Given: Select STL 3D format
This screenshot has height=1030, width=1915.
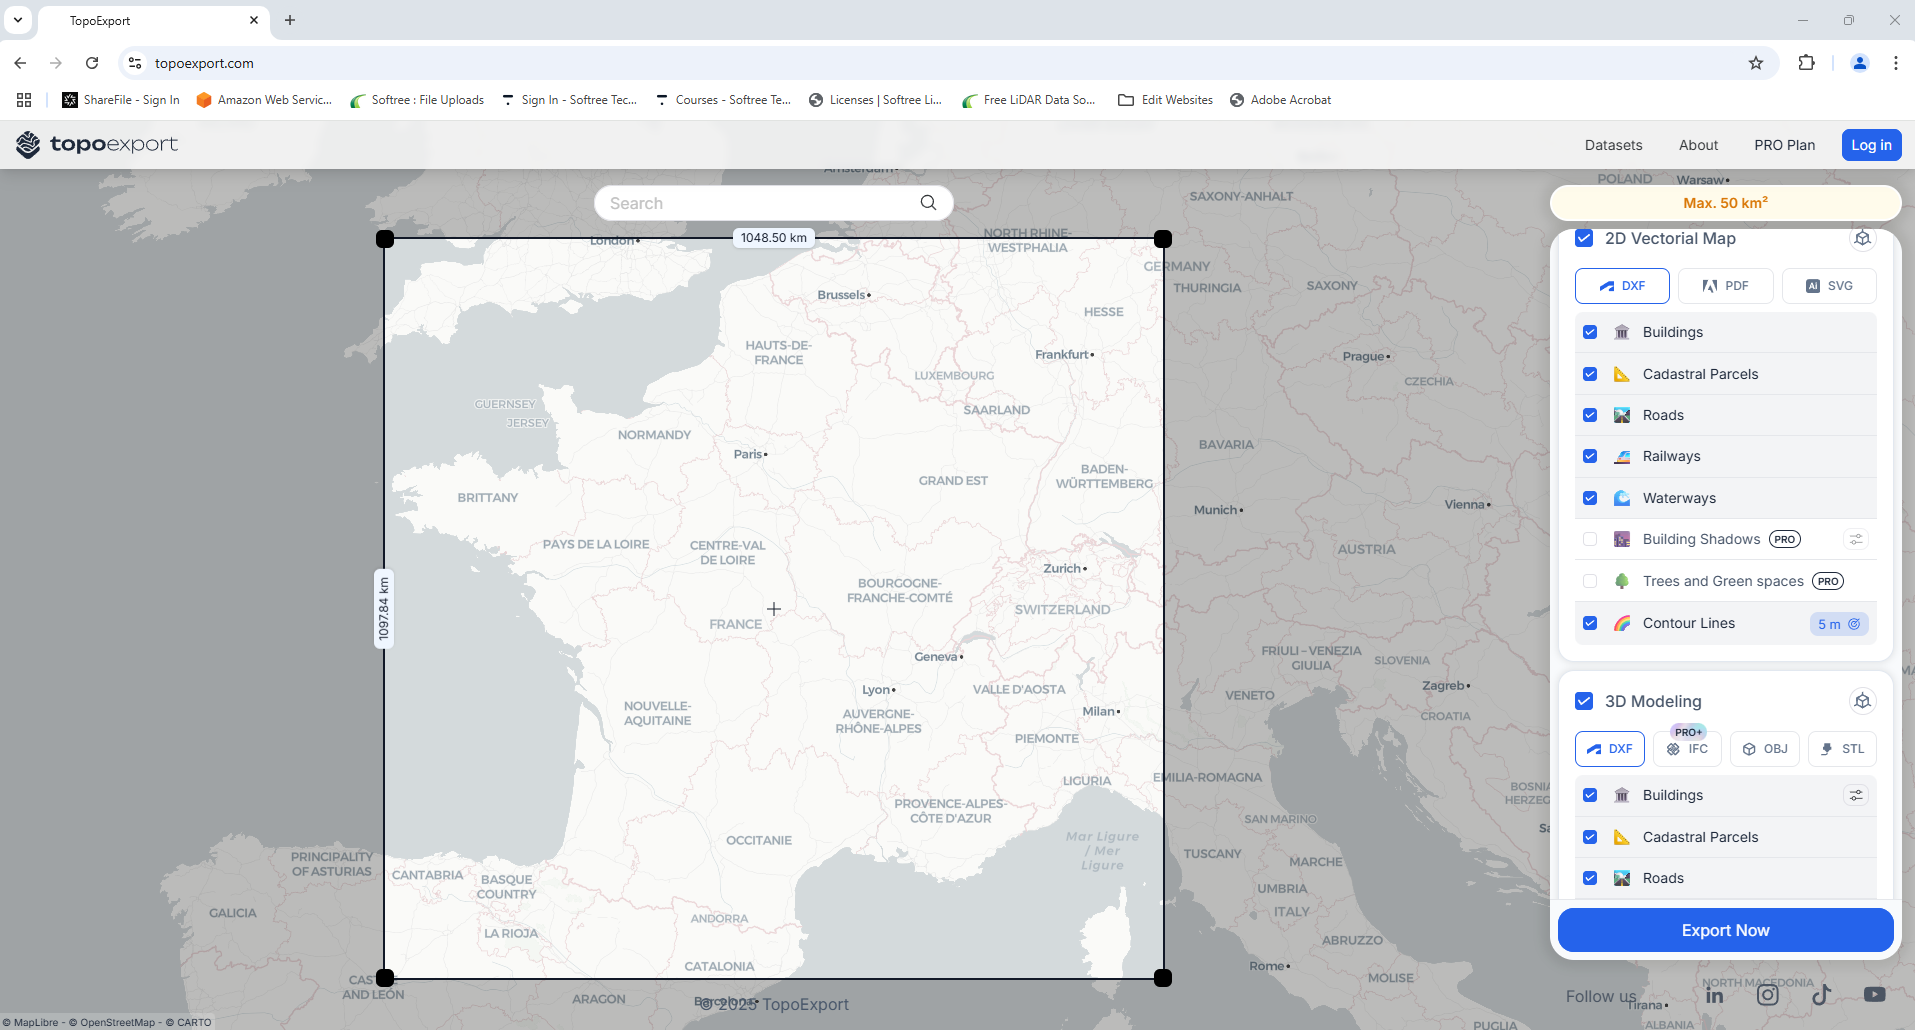Looking at the screenshot, I should point(1842,749).
